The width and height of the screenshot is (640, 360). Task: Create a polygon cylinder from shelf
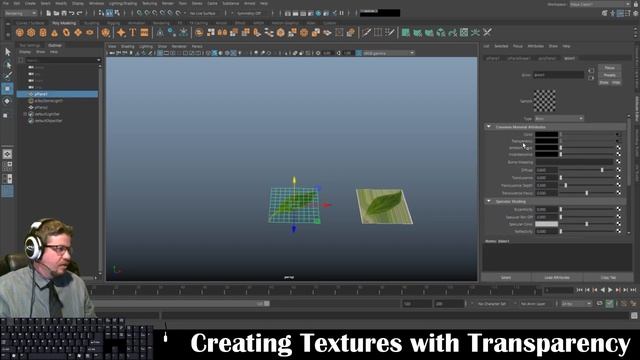[x=43, y=32]
